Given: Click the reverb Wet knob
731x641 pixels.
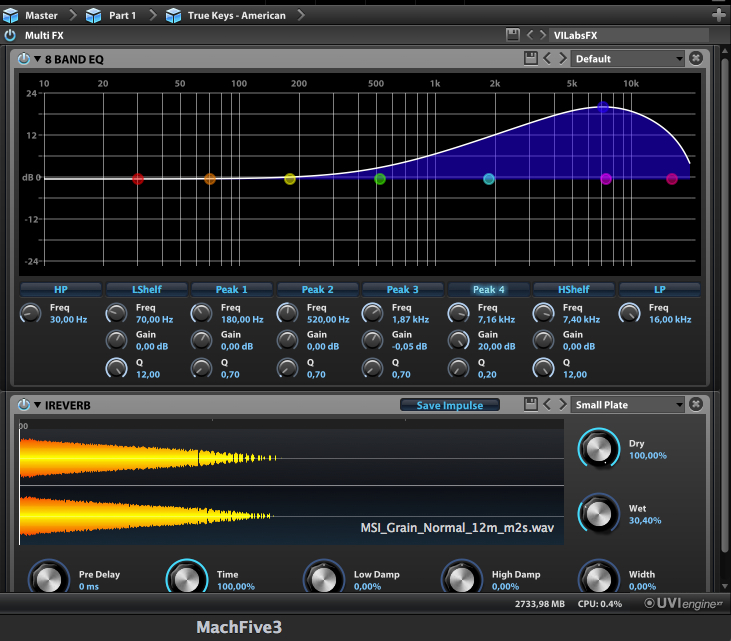Looking at the screenshot, I should click(x=598, y=514).
